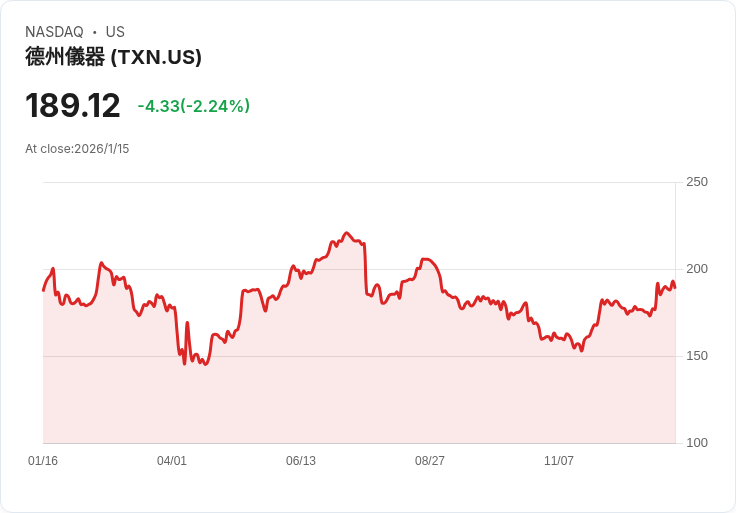Click the highest peak of the price line
The image size is (736, 513).
[347, 233]
